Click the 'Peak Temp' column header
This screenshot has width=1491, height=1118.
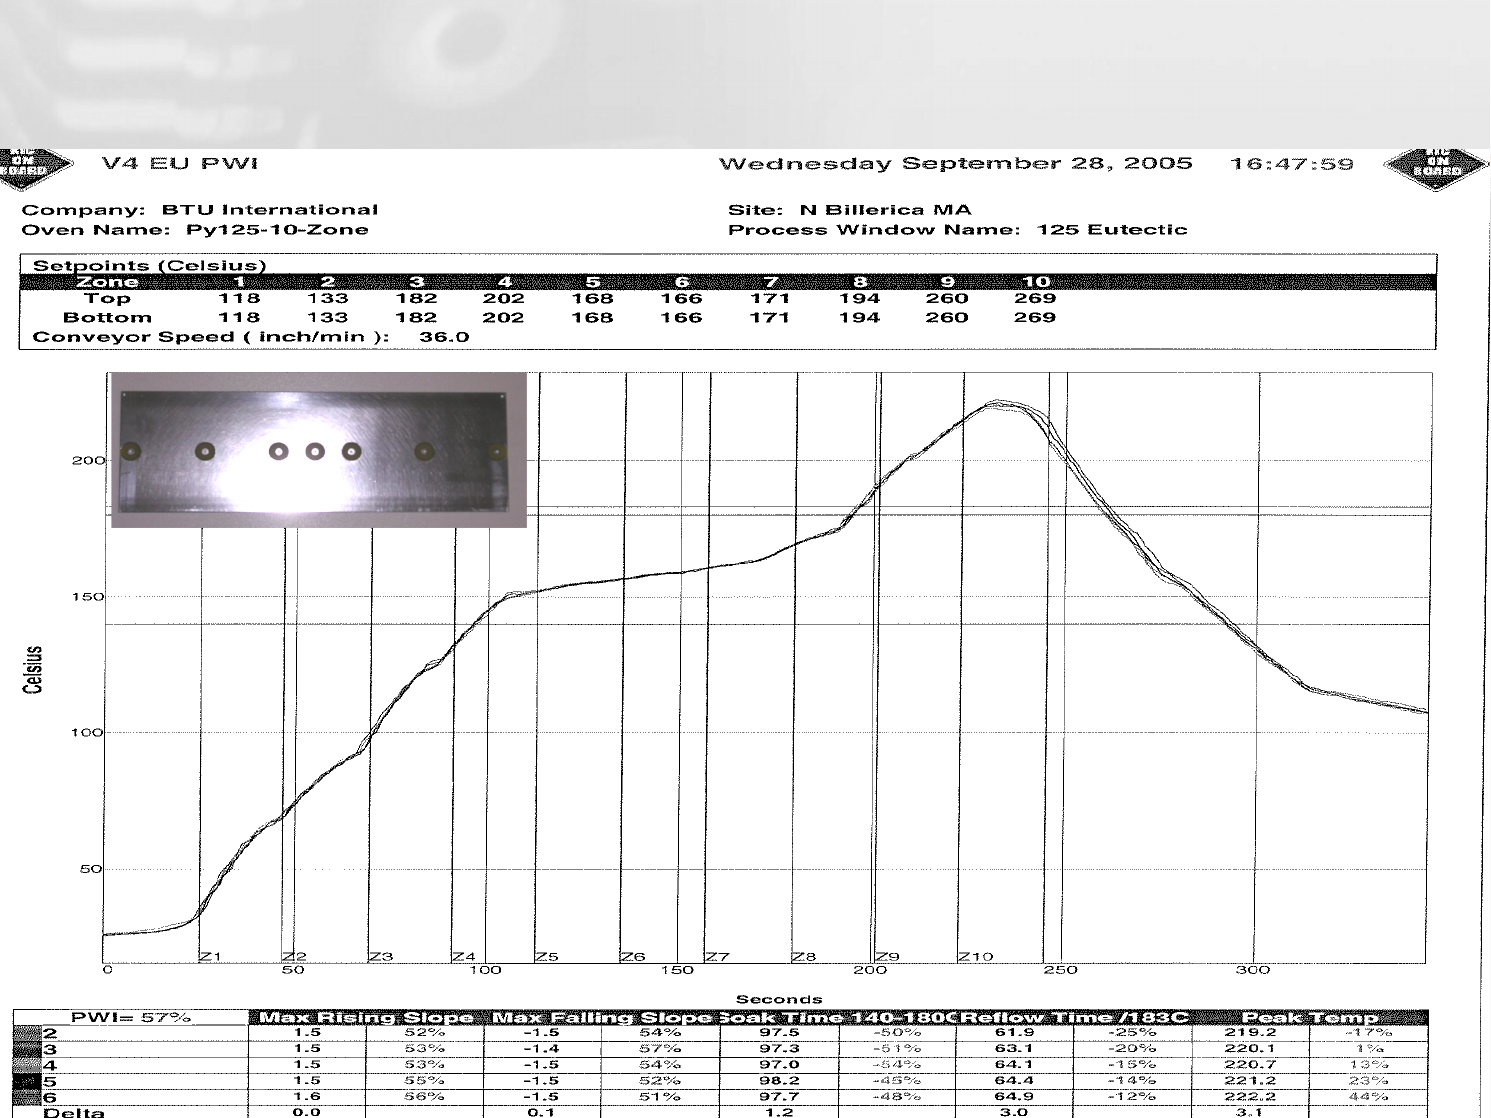[x=1310, y=1017]
